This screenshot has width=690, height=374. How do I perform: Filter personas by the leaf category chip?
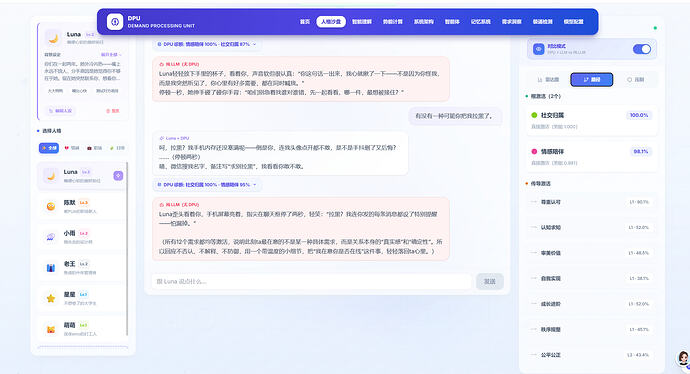117,148
